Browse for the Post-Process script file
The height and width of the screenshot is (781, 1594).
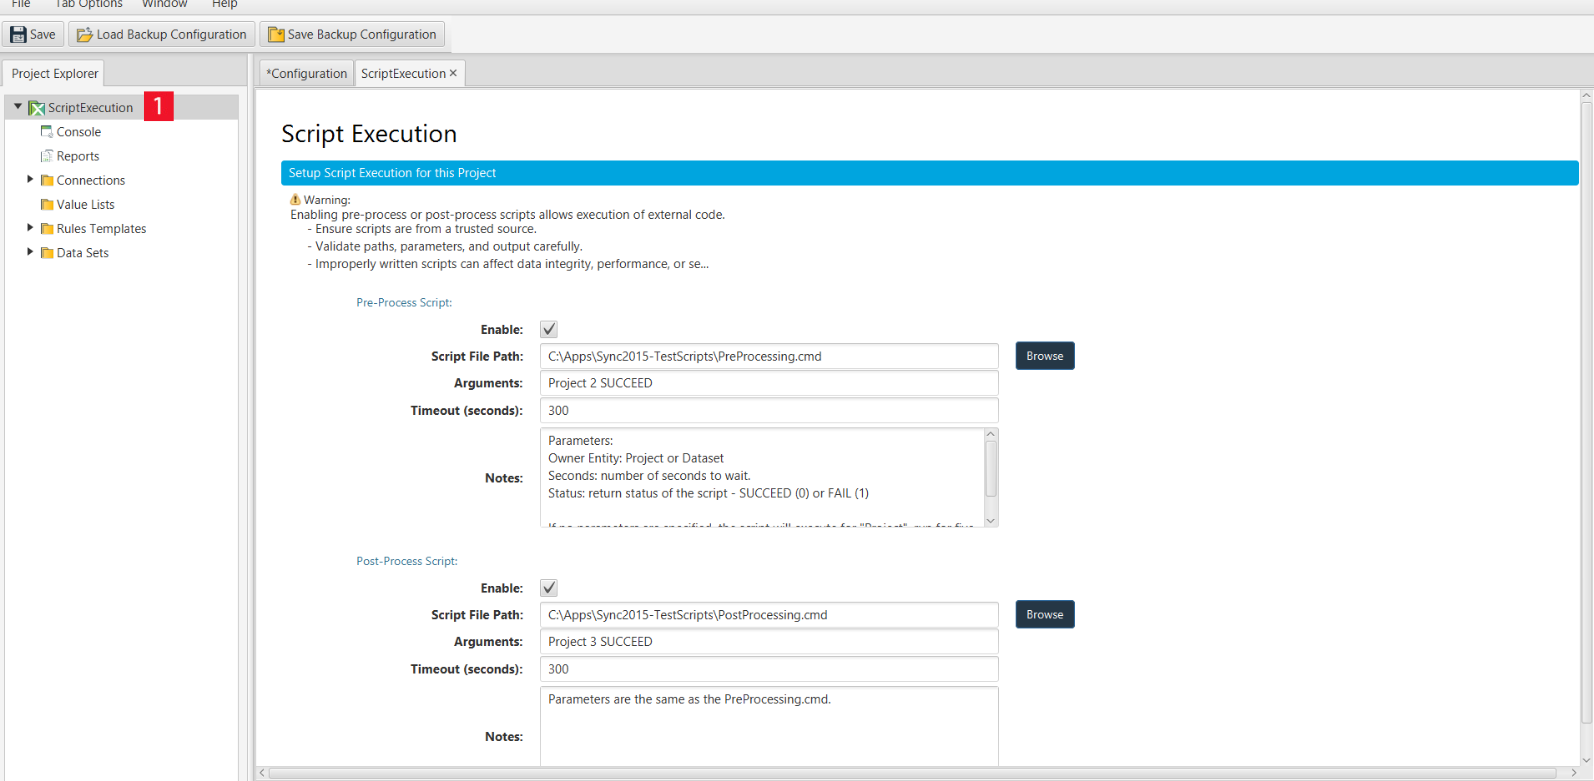1045,615
